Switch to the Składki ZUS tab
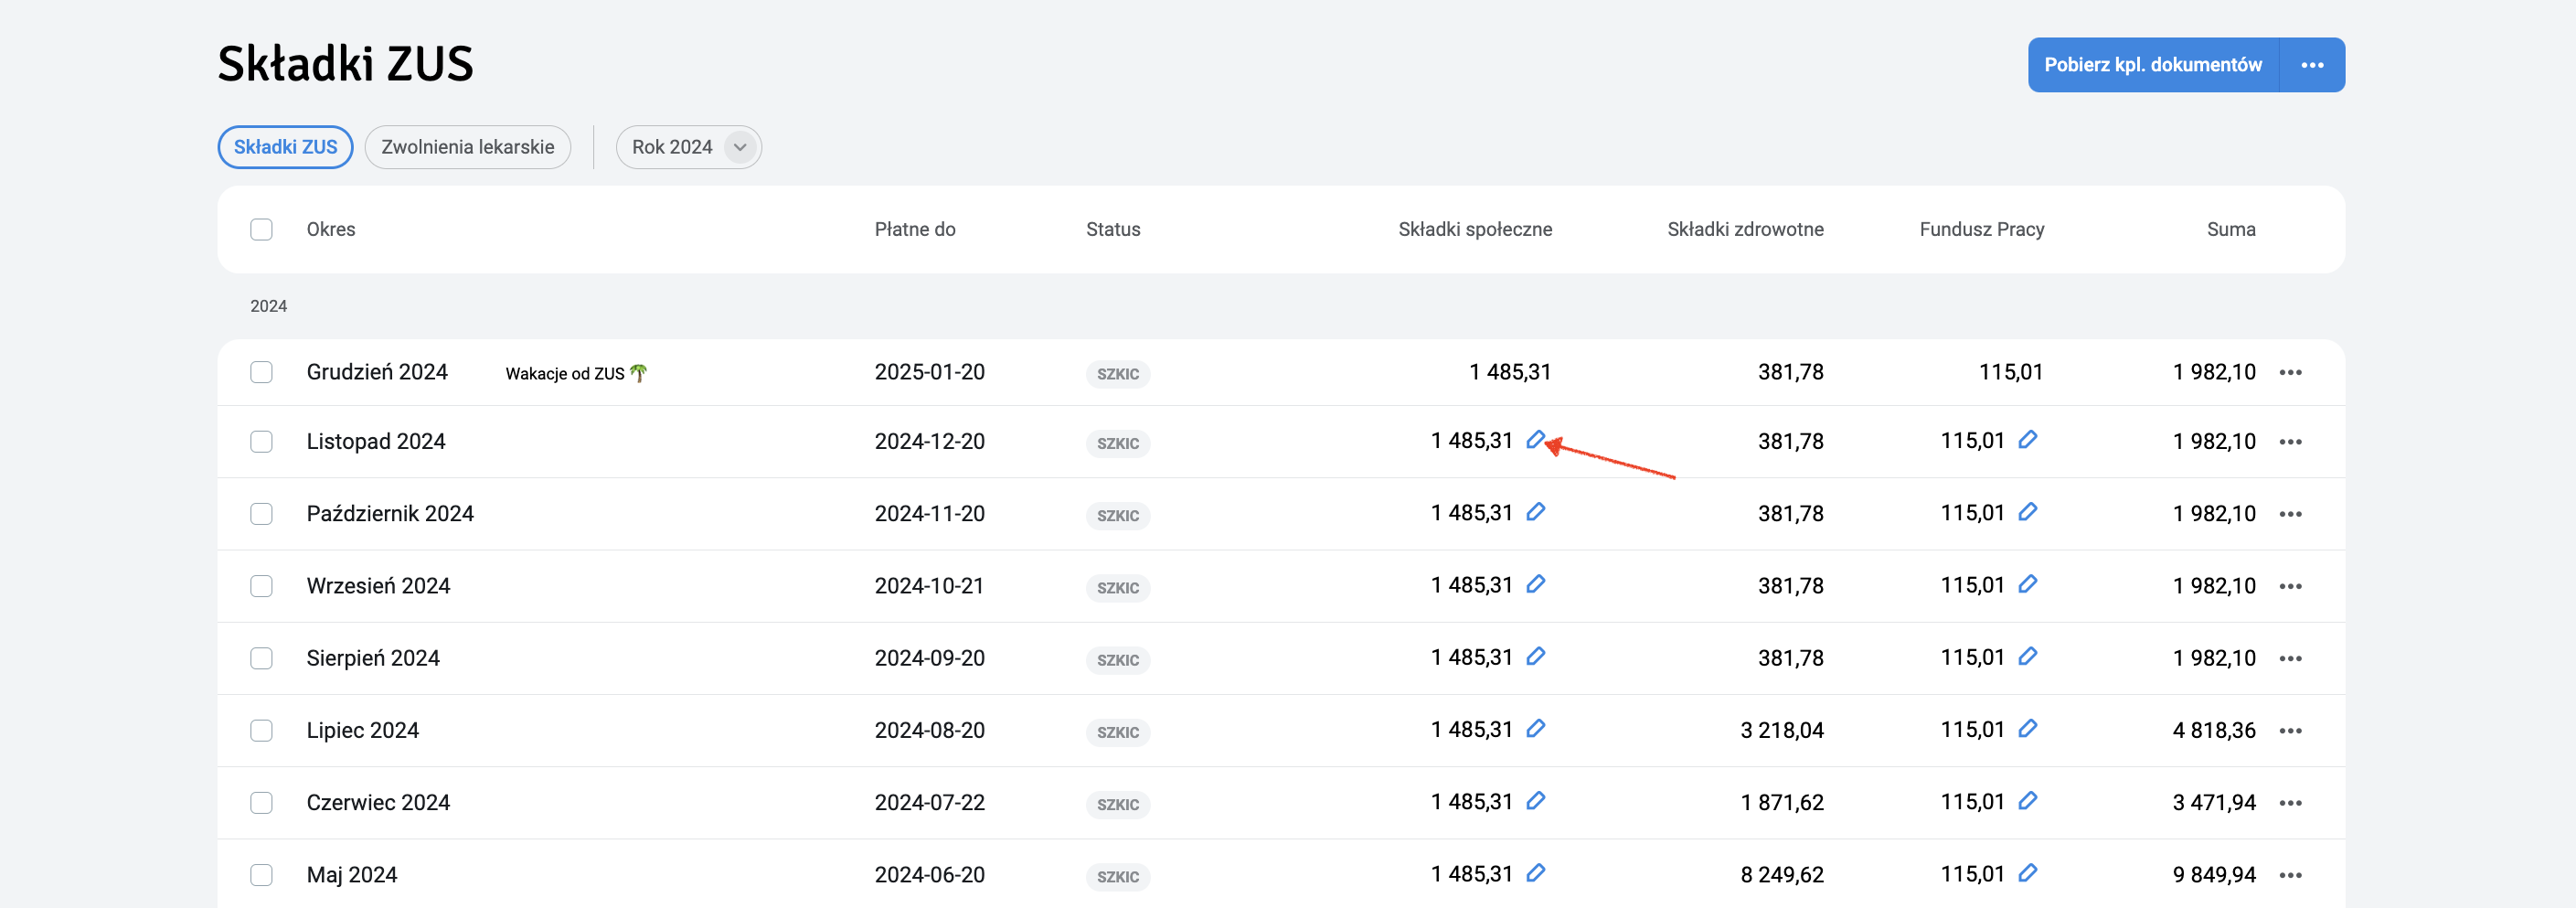The width and height of the screenshot is (2576, 908). 285,147
